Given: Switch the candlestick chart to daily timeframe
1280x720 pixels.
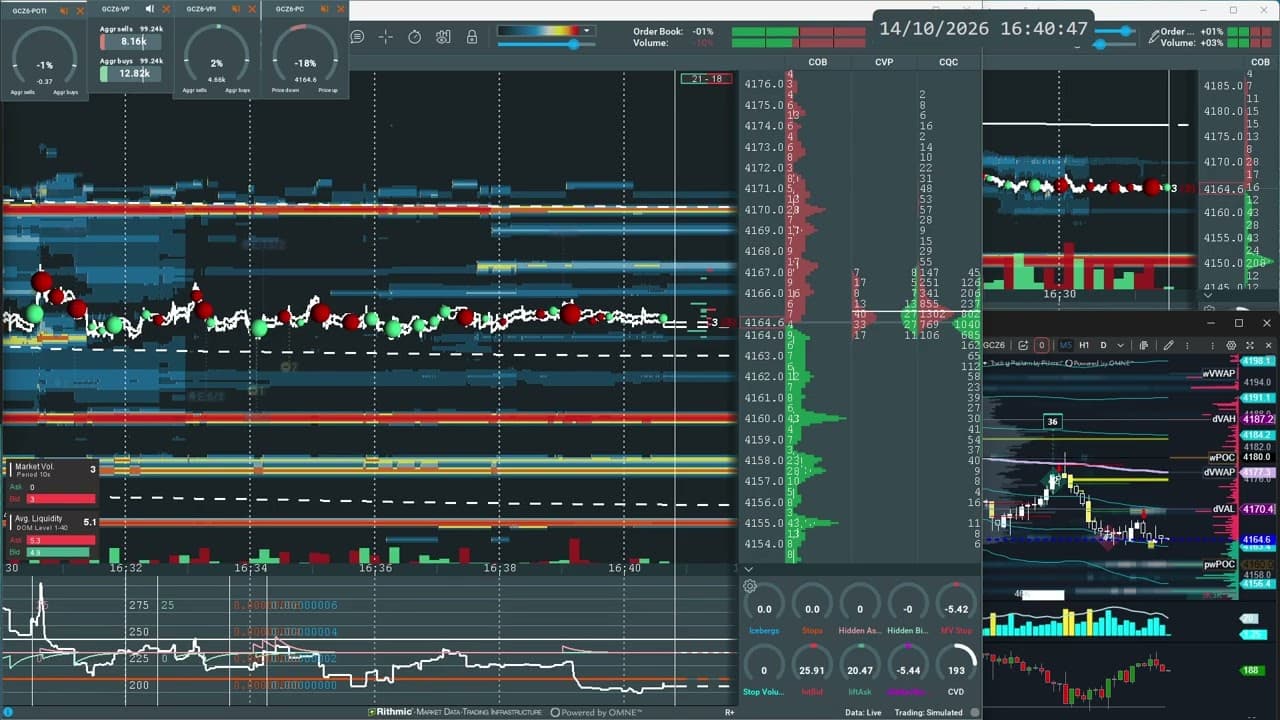Looking at the screenshot, I should click(1103, 345).
